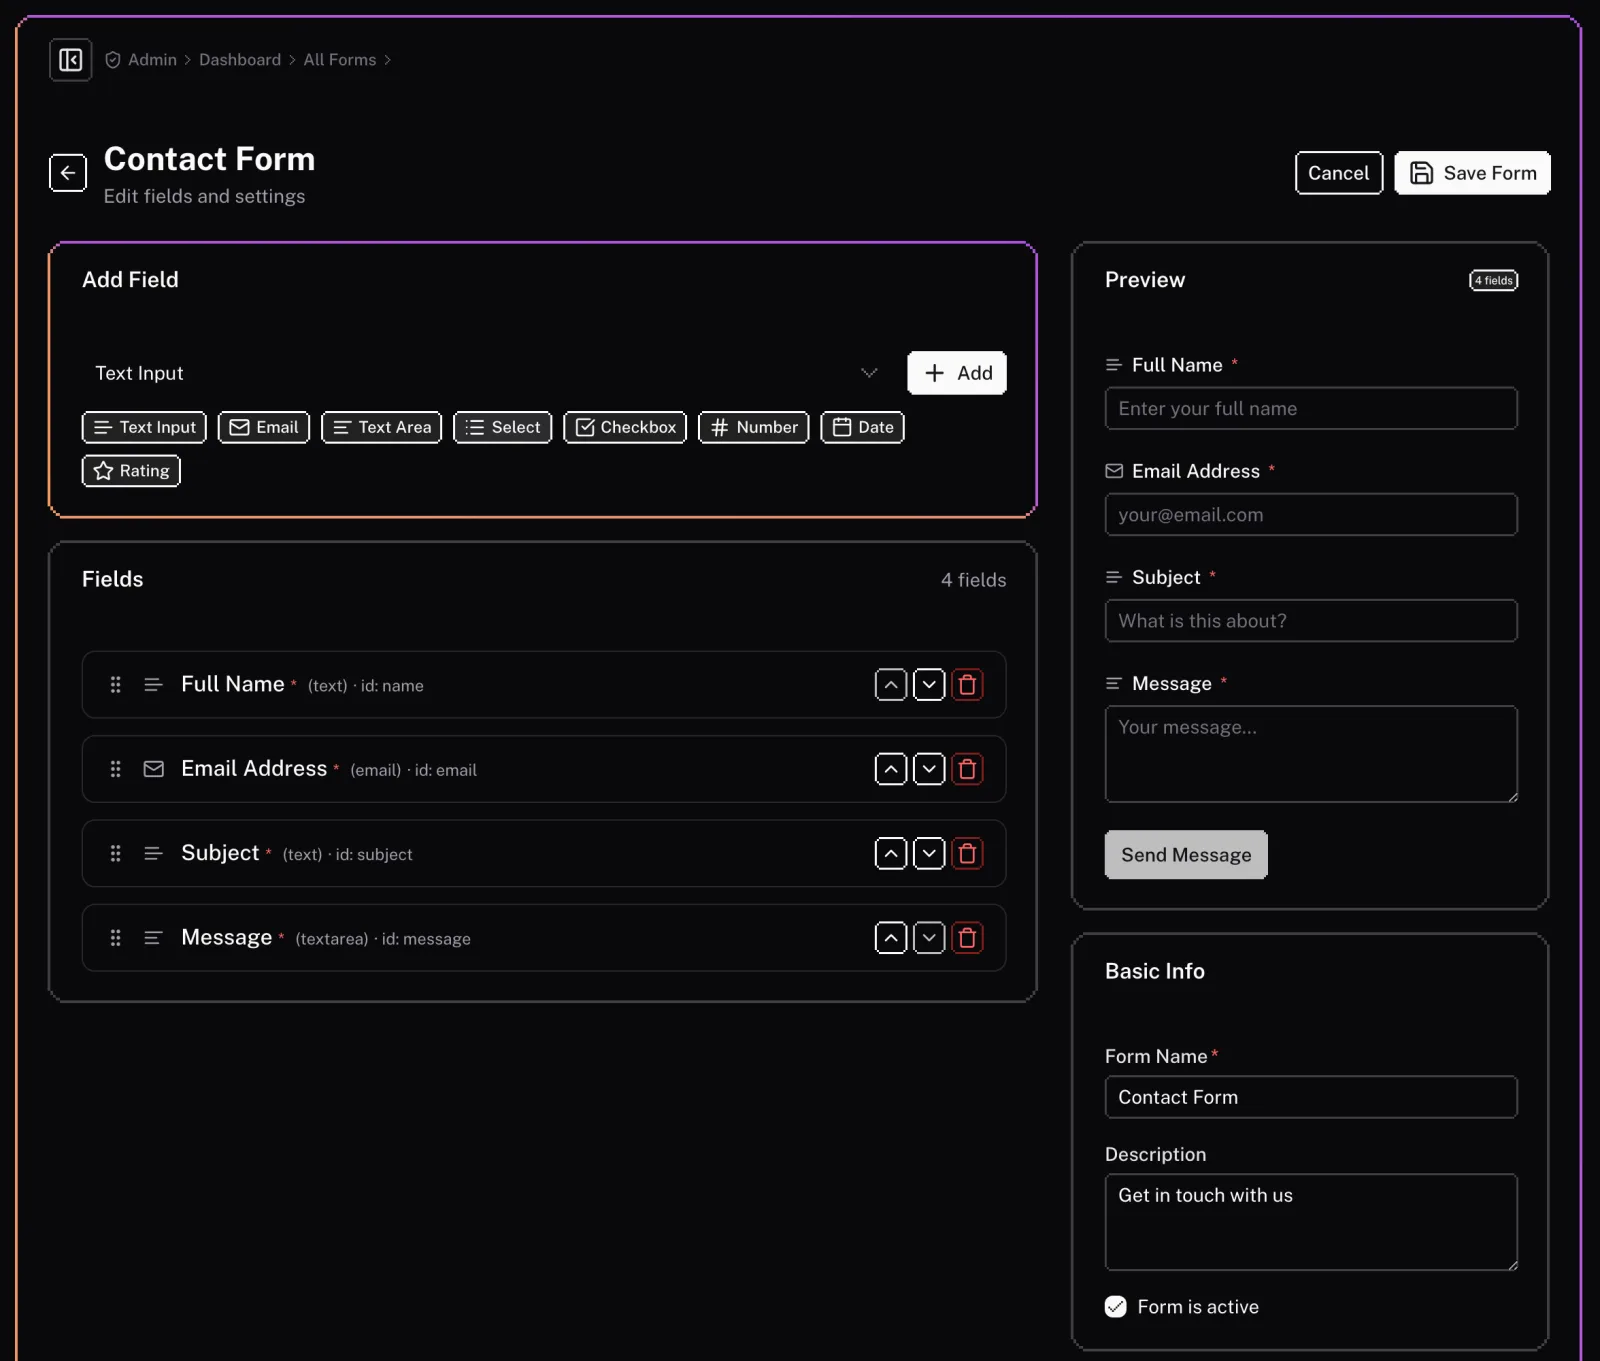Click the Add field button
Screen dimensions: 1600x1361
tap(957, 373)
